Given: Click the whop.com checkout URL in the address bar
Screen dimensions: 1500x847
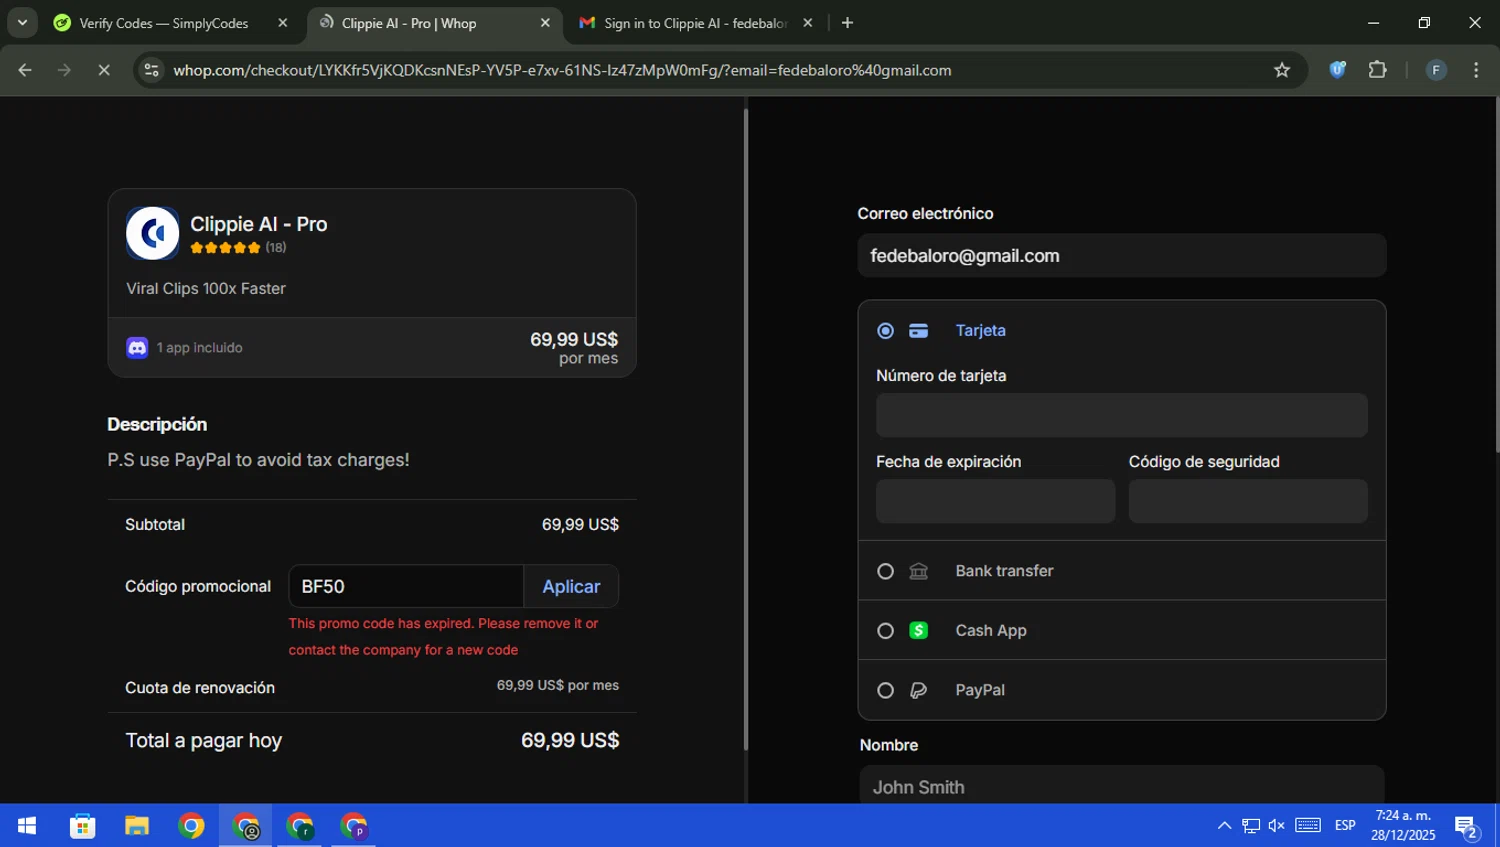Looking at the screenshot, I should coord(562,70).
